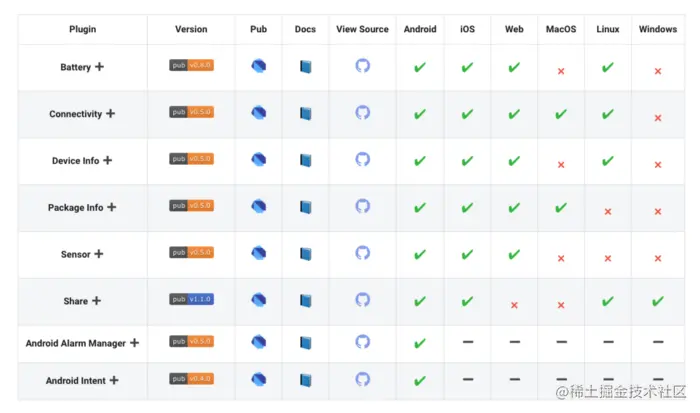
Task: Open the Battery plugin Docs icon
Action: tap(306, 67)
